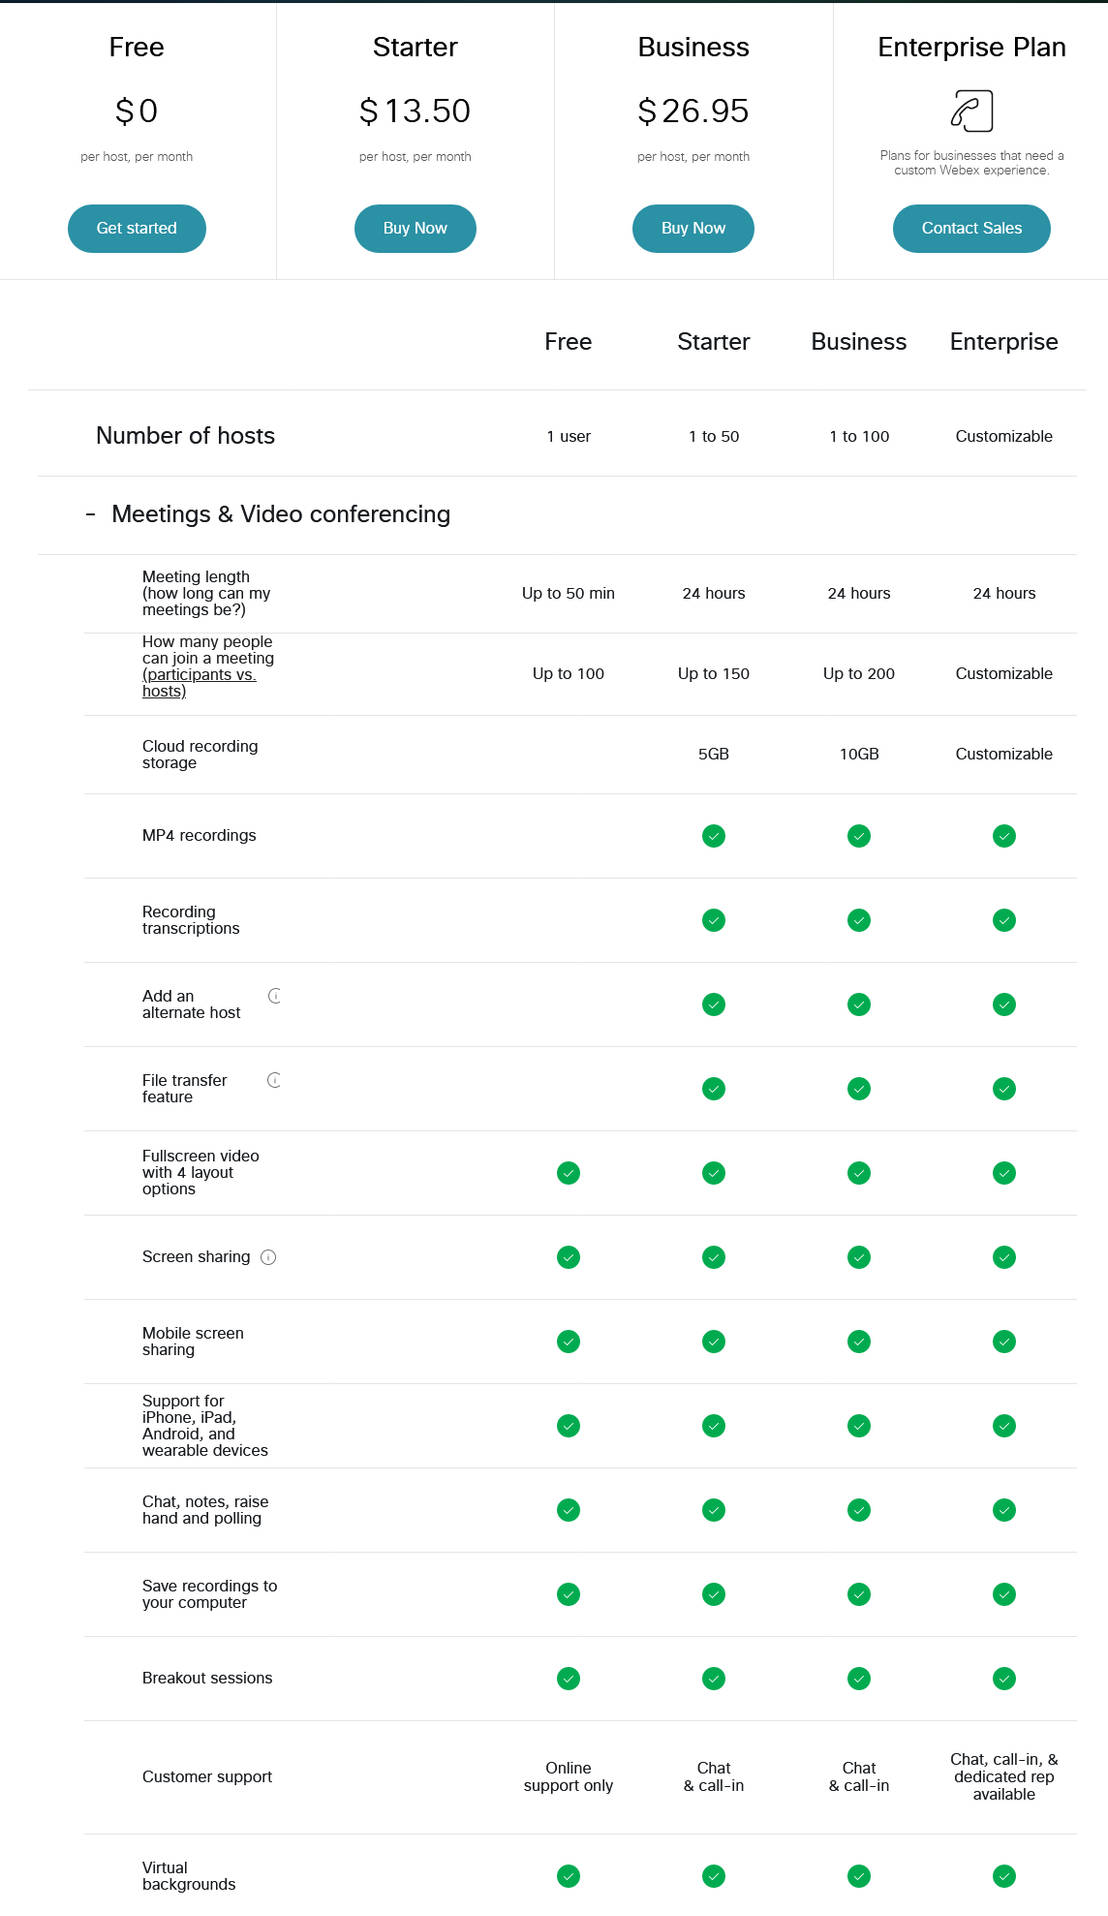Click info icon beside File transfer feature
Viewport: 1108px width, 1916px height.
click(274, 1080)
